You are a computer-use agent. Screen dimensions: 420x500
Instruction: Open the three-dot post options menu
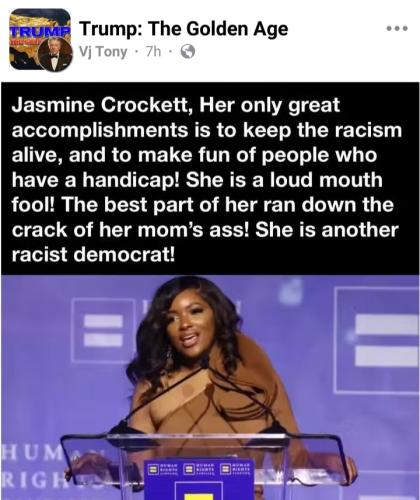(x=397, y=28)
